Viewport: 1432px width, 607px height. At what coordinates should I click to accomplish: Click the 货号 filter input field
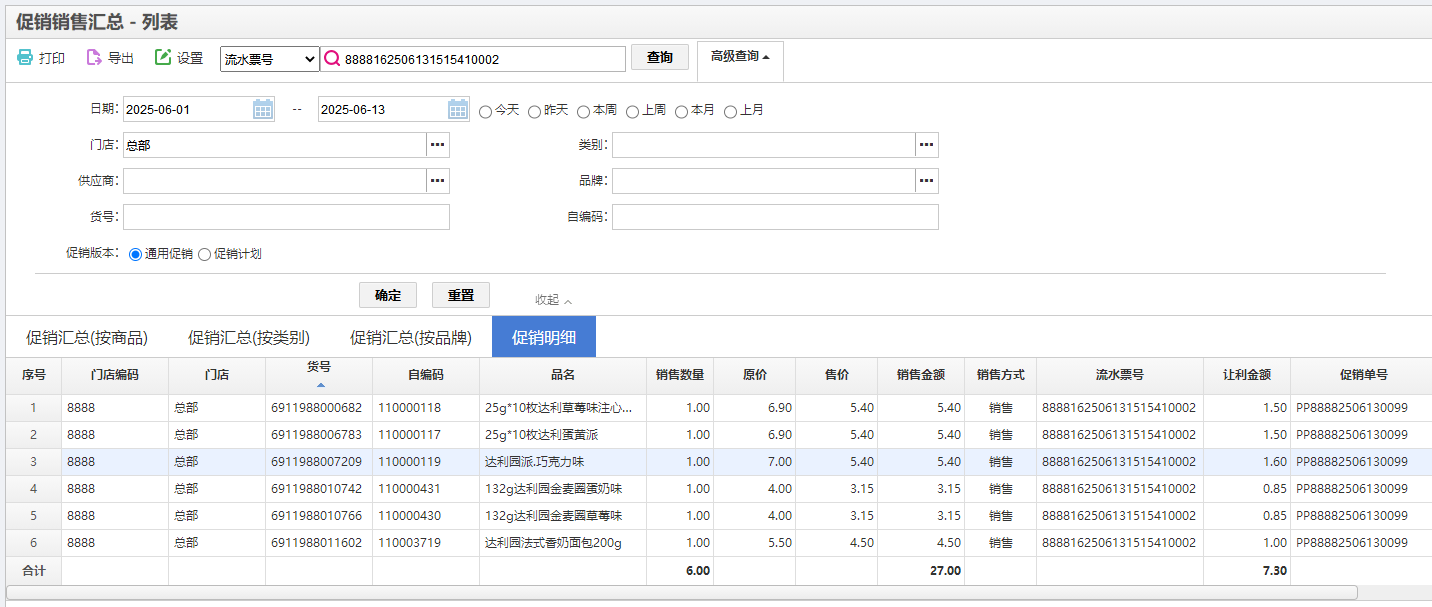click(x=286, y=217)
